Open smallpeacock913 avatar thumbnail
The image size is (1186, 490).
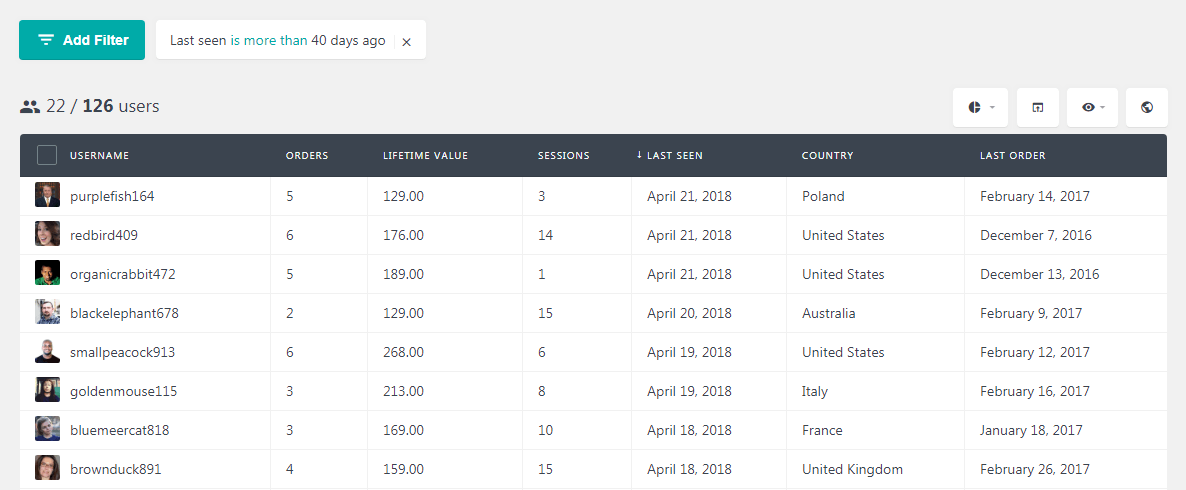pyautogui.click(x=48, y=351)
